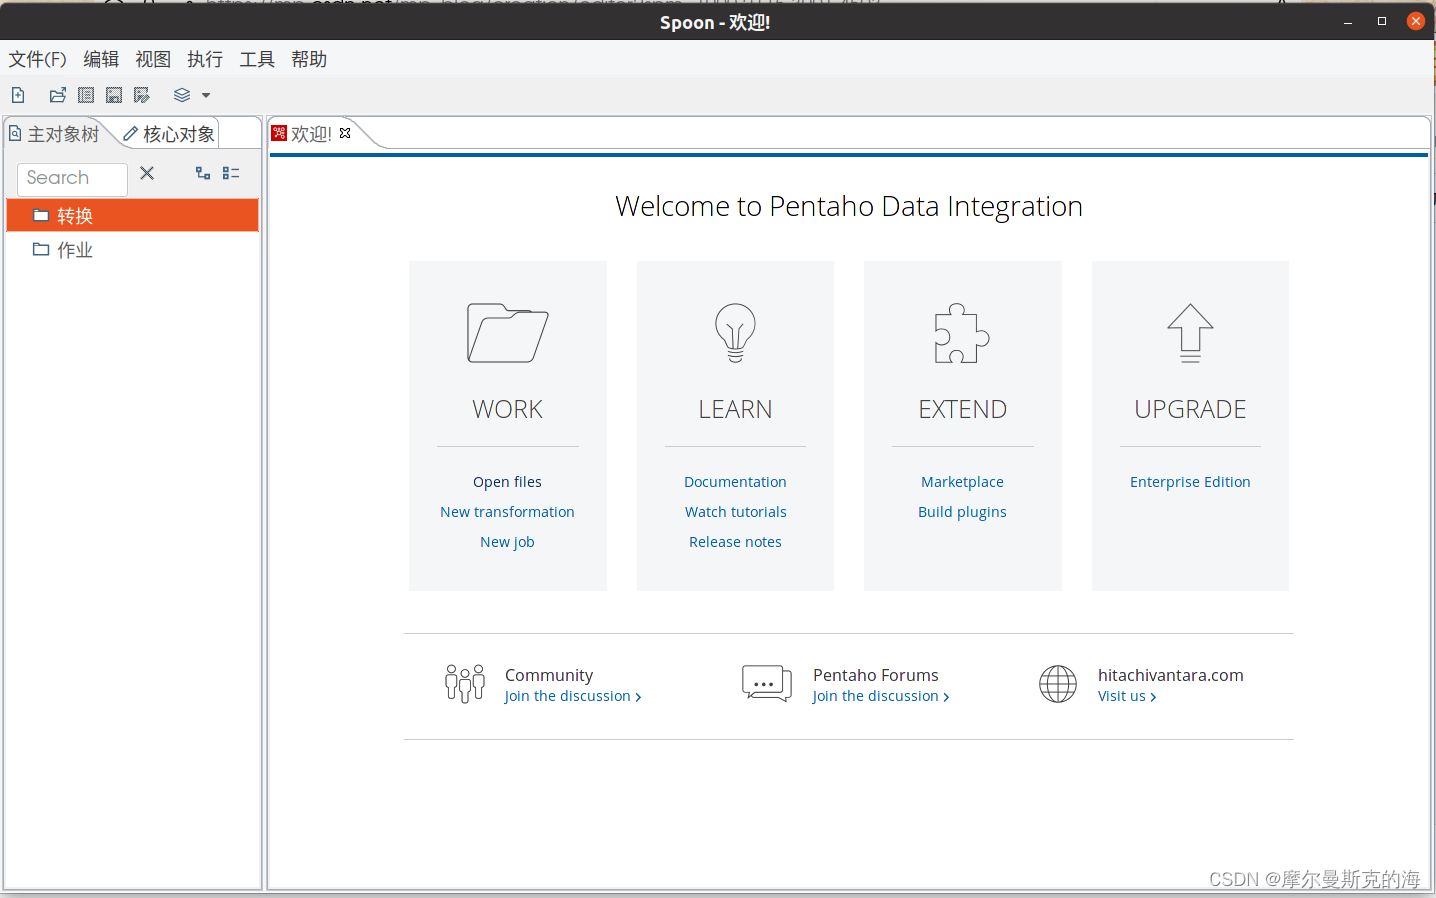Click the New transformation link

pos(507,512)
